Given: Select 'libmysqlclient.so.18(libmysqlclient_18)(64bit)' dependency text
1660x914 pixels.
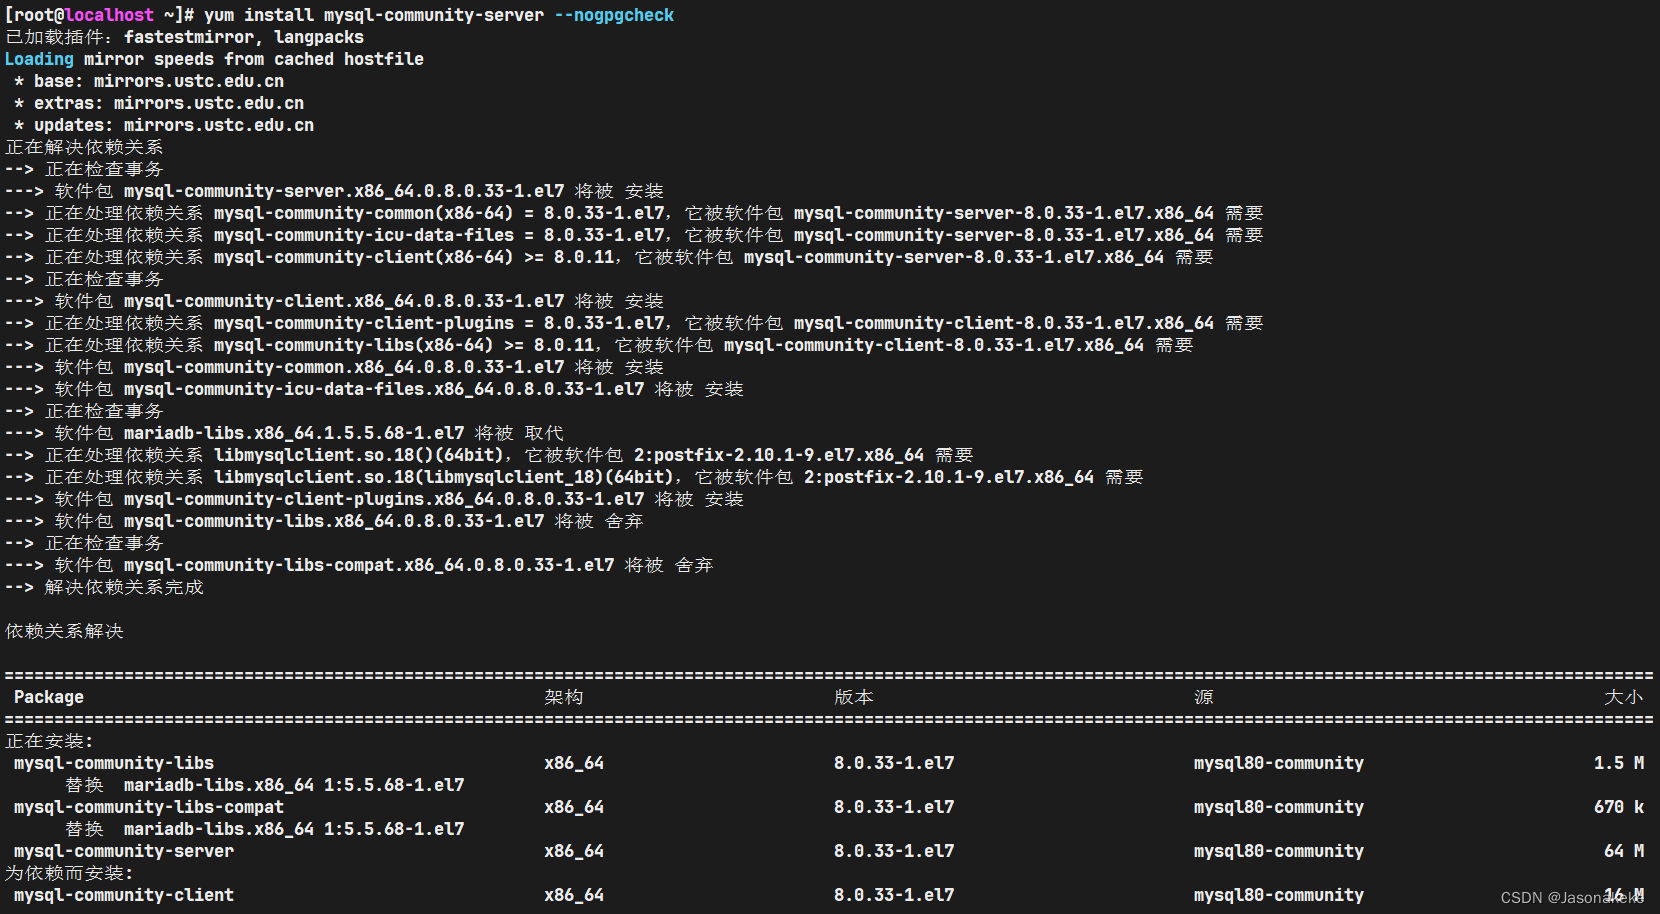Looking at the screenshot, I should pos(444,477).
